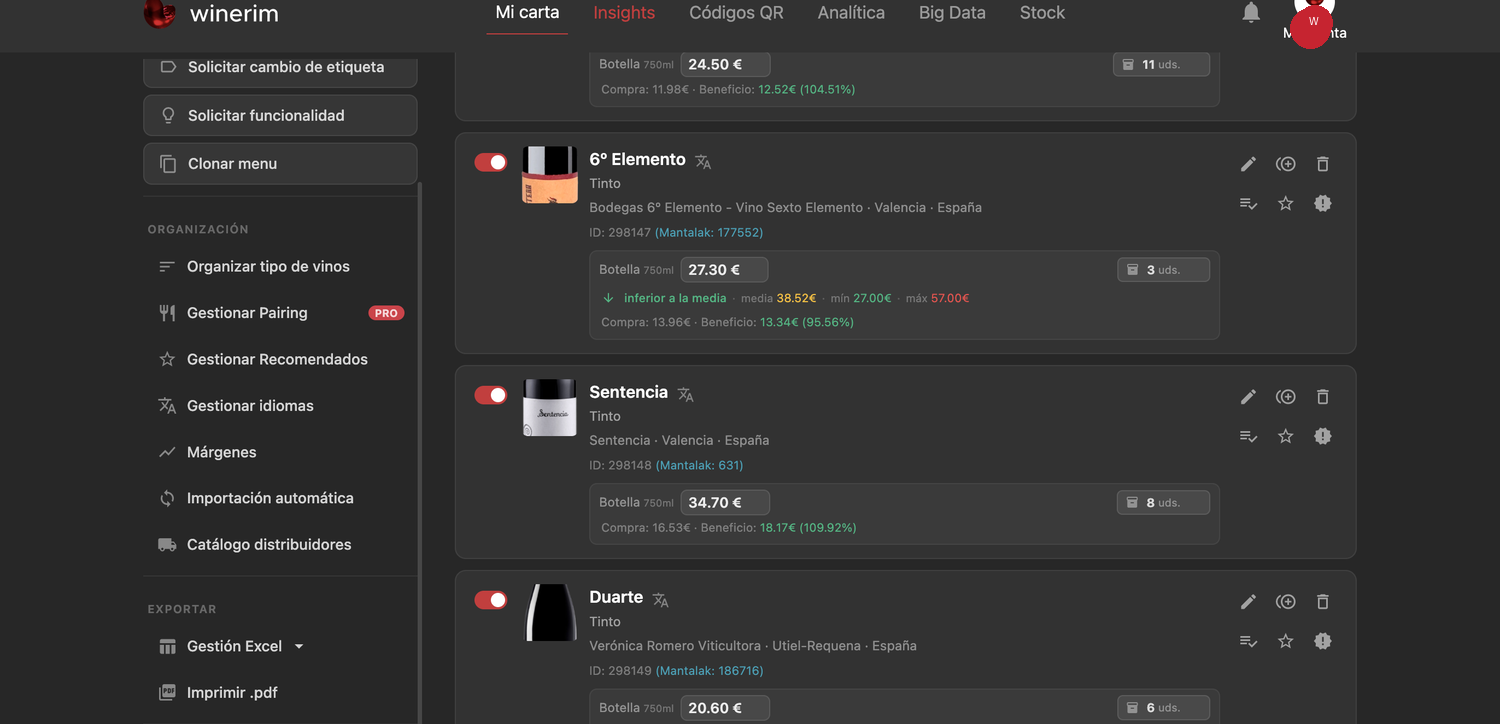Image resolution: width=1500 pixels, height=724 pixels.
Task: Click the Clonar menu button
Action: click(280, 163)
